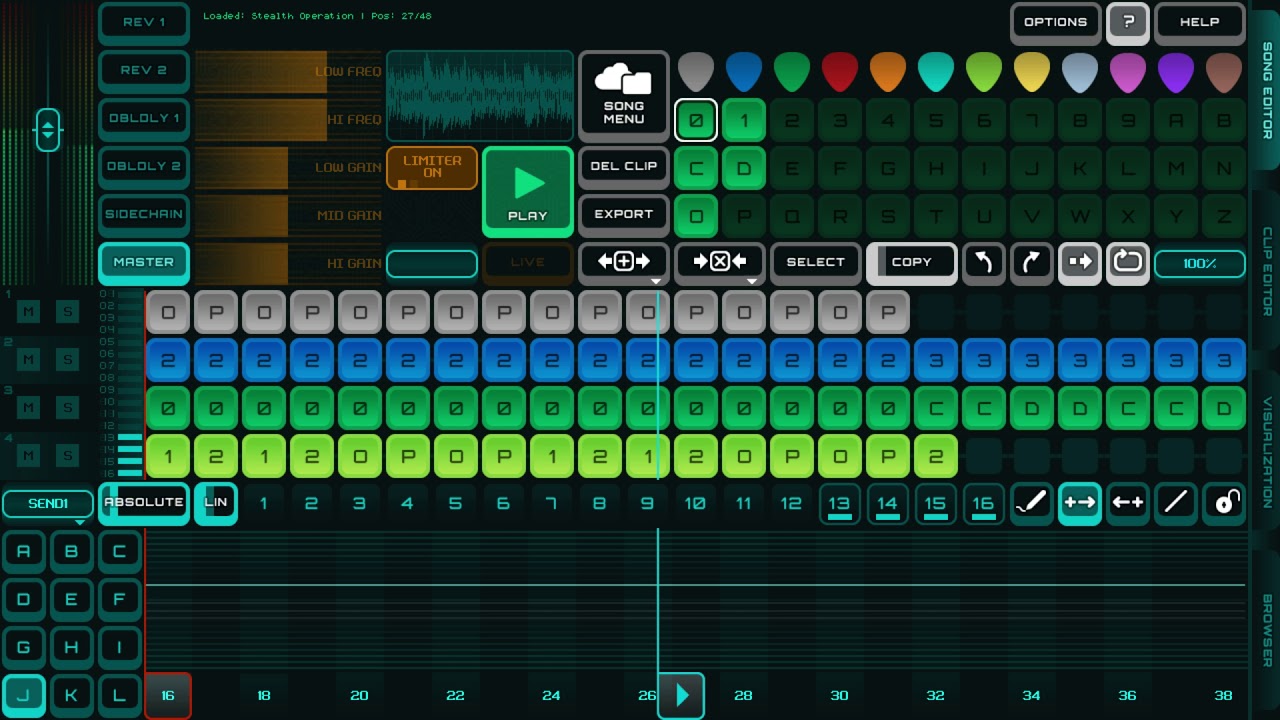Select the orange guitar pick

pos(888,72)
